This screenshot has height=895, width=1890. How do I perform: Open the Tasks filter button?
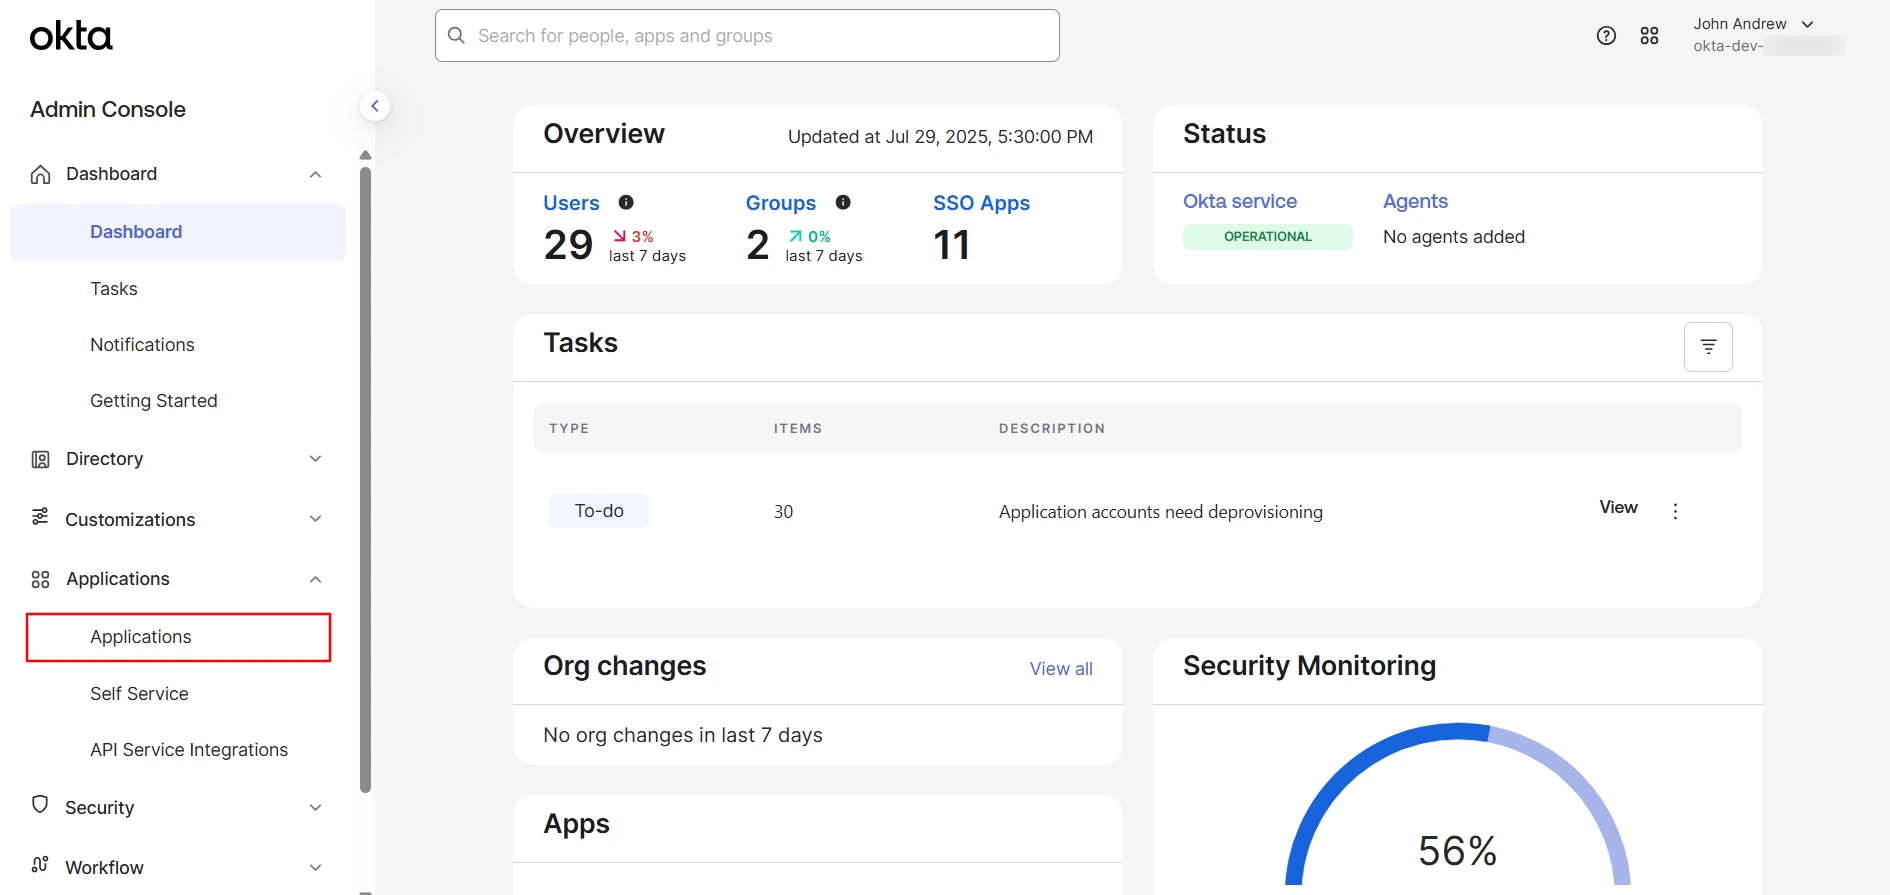[1708, 347]
